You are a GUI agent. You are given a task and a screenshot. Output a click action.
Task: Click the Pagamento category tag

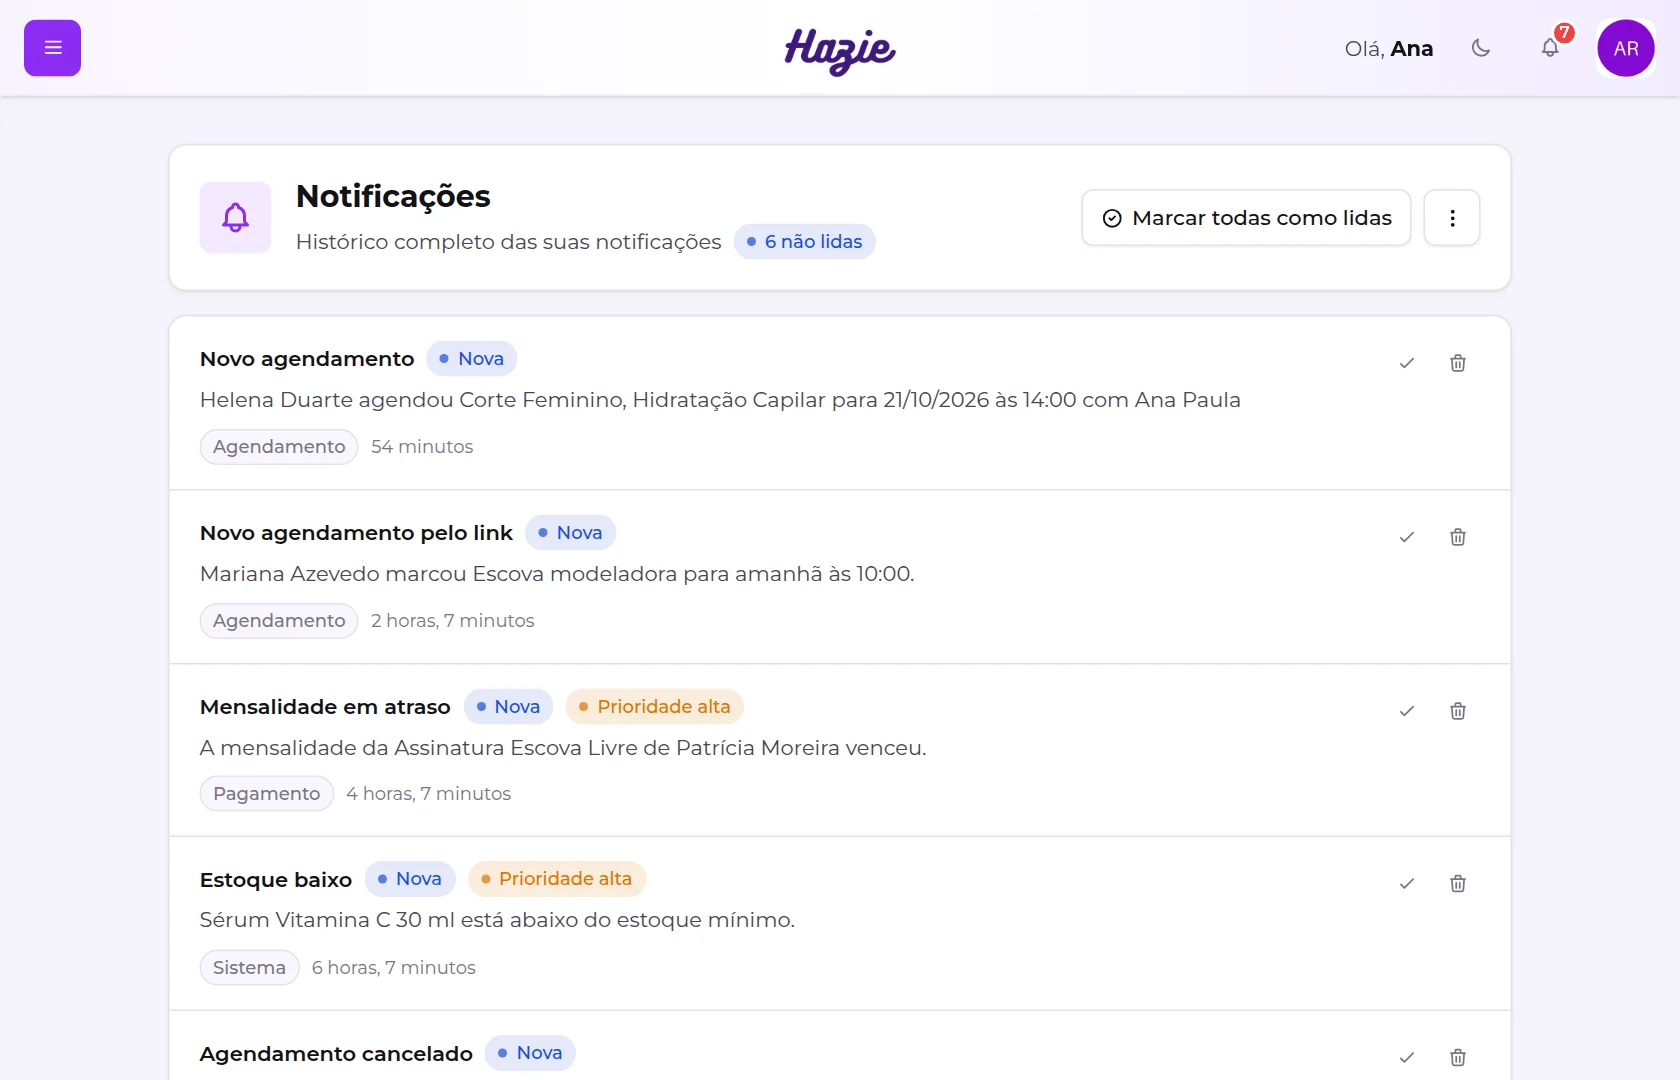tap(267, 794)
